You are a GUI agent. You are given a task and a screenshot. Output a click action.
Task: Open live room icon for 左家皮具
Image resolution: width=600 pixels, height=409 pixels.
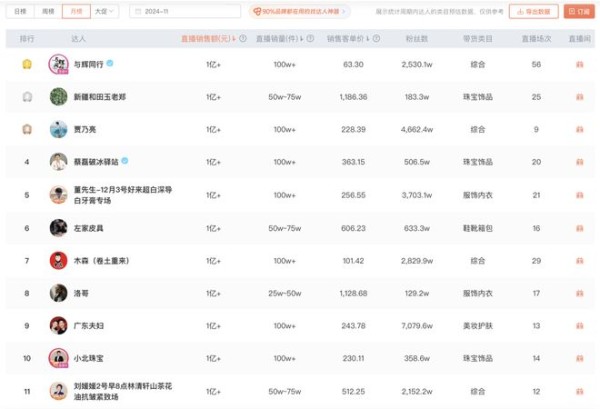pos(579,228)
